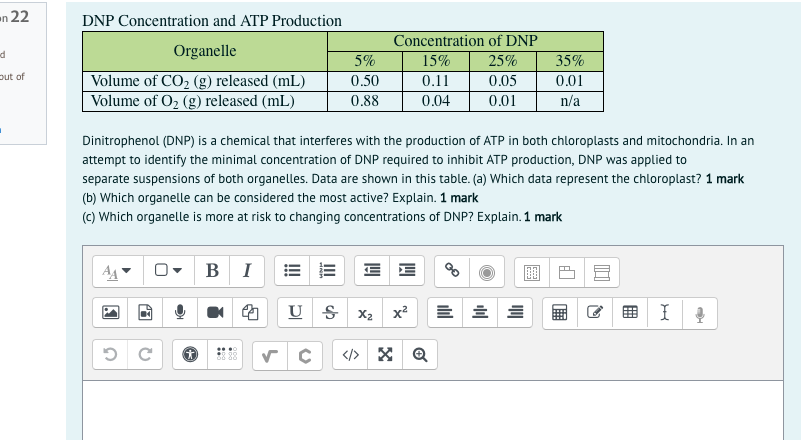
Task: Record video with the camera icon
Action: coord(215,313)
